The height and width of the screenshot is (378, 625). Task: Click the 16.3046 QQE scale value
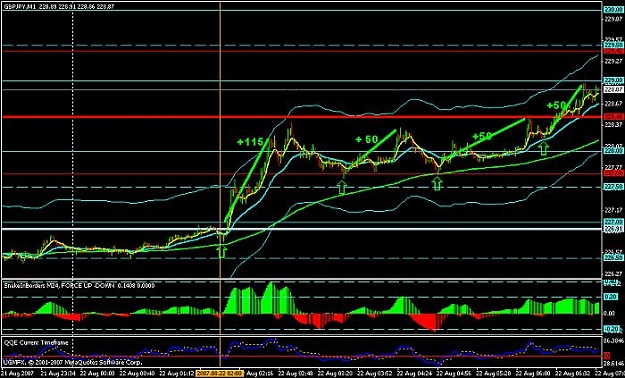pos(614,341)
